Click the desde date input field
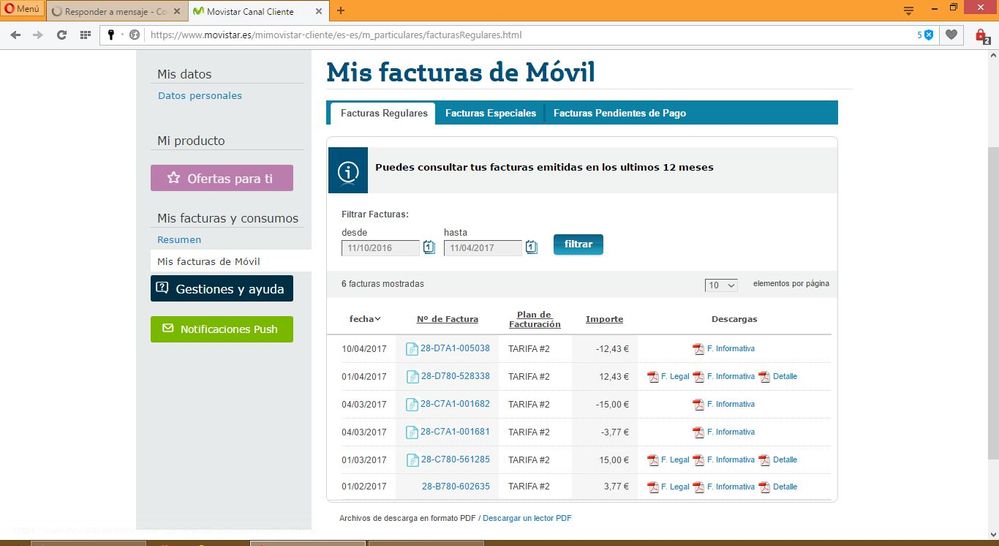 pyautogui.click(x=380, y=247)
